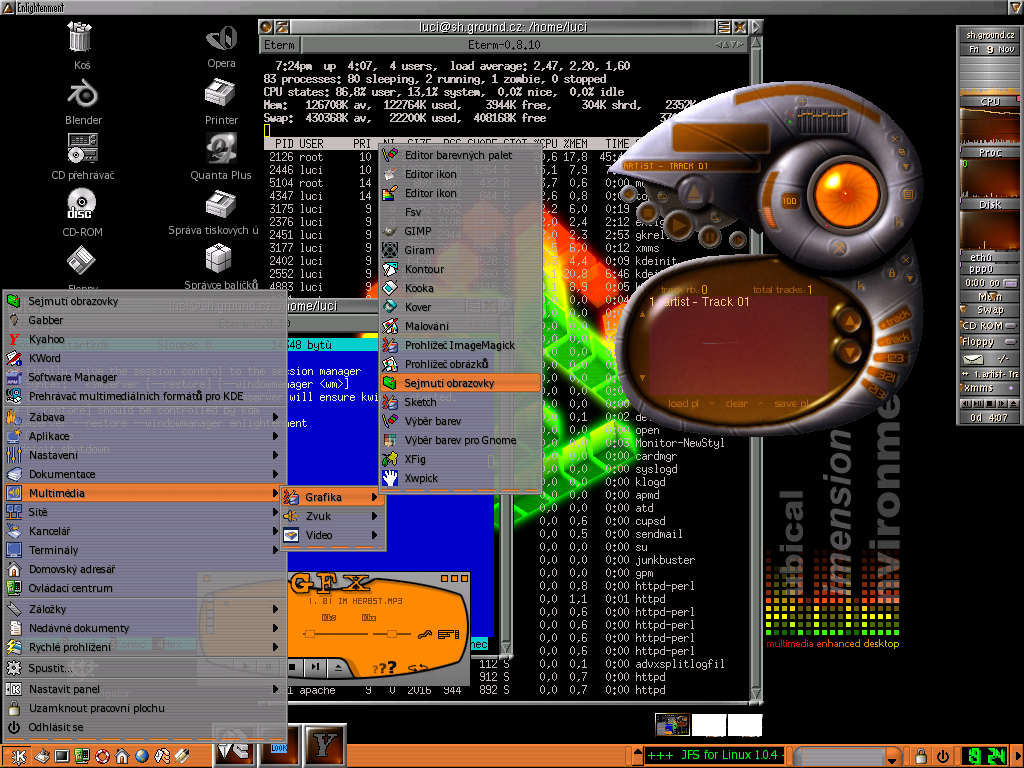Screen dimensions: 1024x768
Task: Click load pl in the playlist
Action: coord(682,404)
